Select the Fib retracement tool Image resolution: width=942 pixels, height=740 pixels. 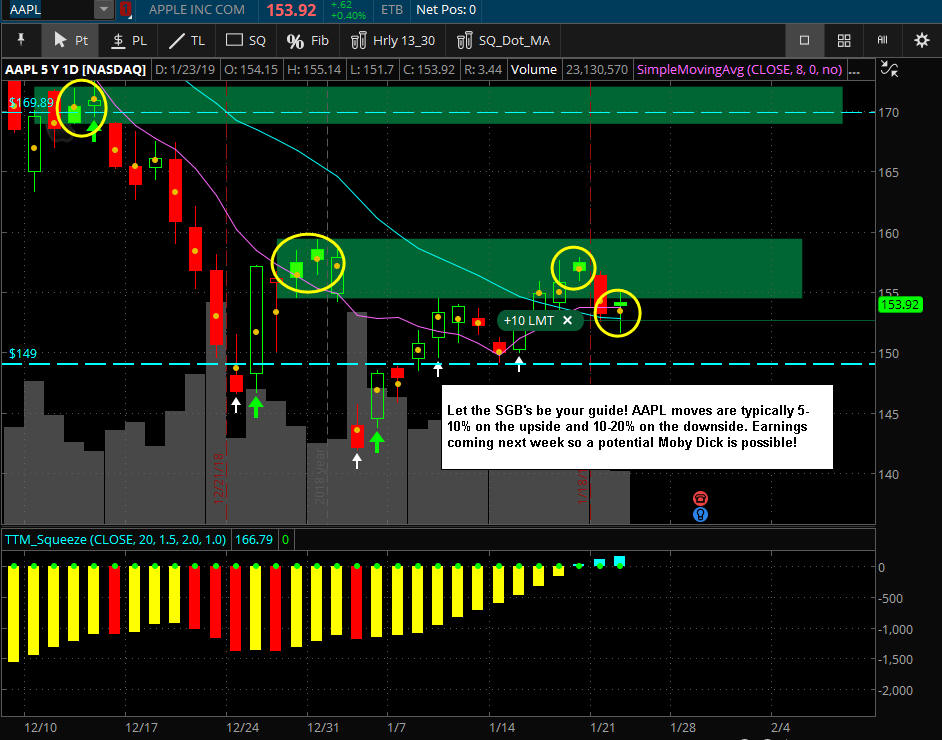point(307,40)
